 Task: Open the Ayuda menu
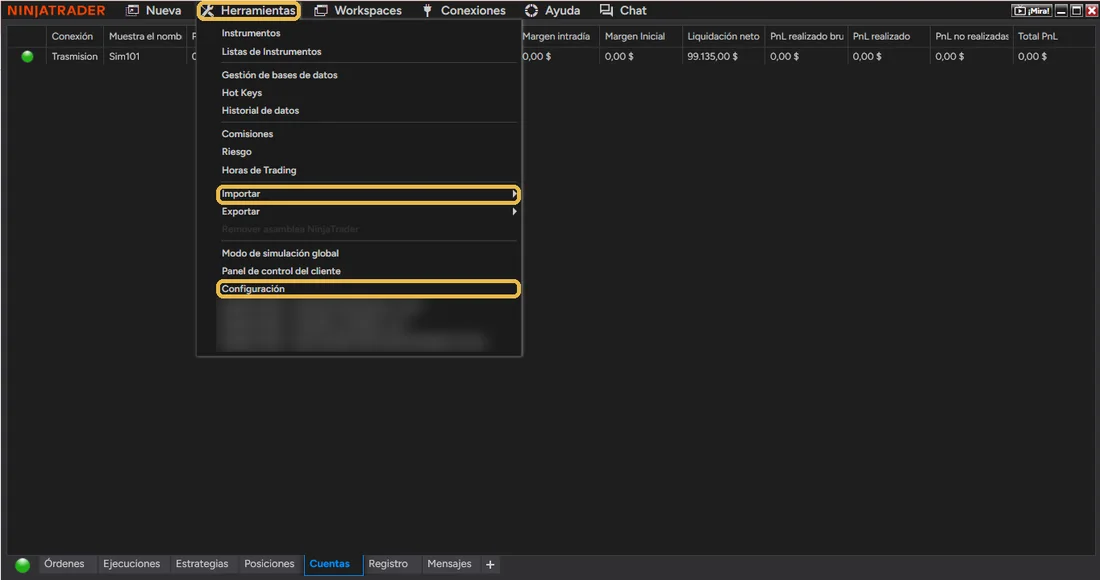(553, 11)
